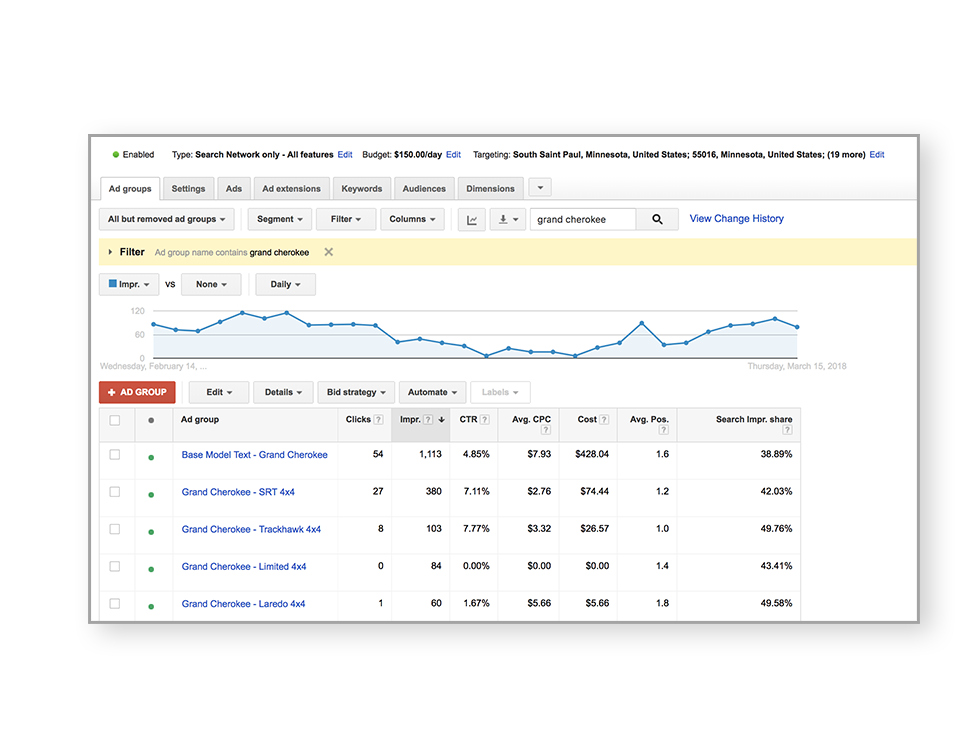This screenshot has height=755, width=958.
Task: Click status dot for Base Model Text row
Action: (x=151, y=458)
